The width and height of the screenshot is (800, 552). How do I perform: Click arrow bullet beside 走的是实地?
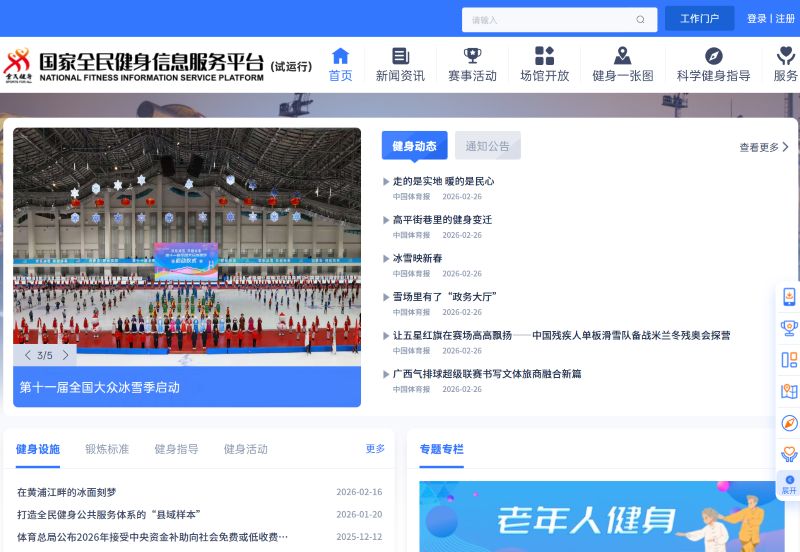pyautogui.click(x=386, y=182)
